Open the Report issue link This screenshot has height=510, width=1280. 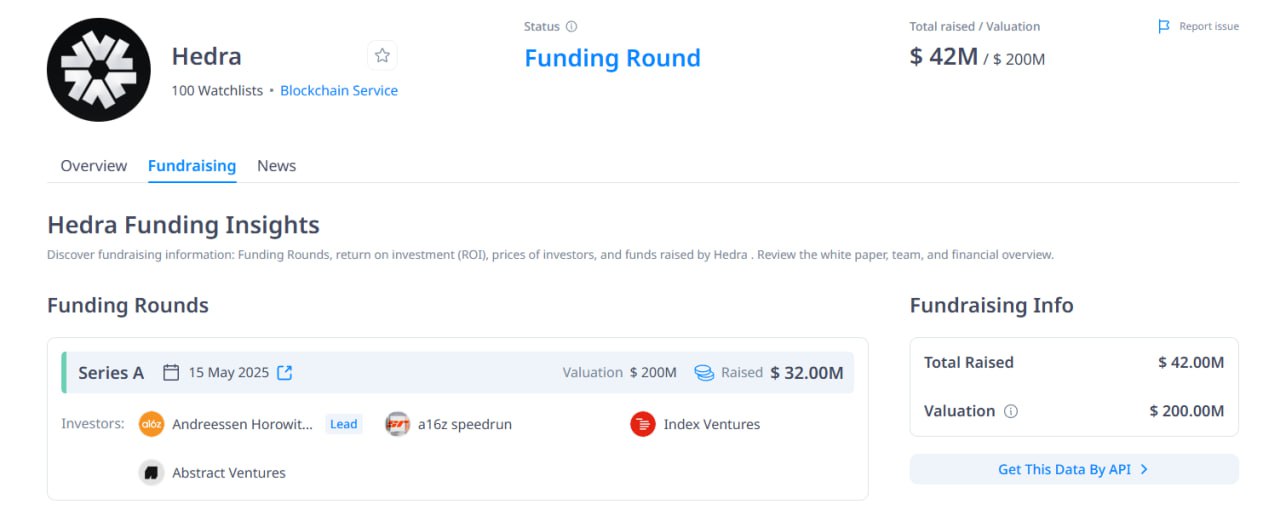(x=1209, y=27)
